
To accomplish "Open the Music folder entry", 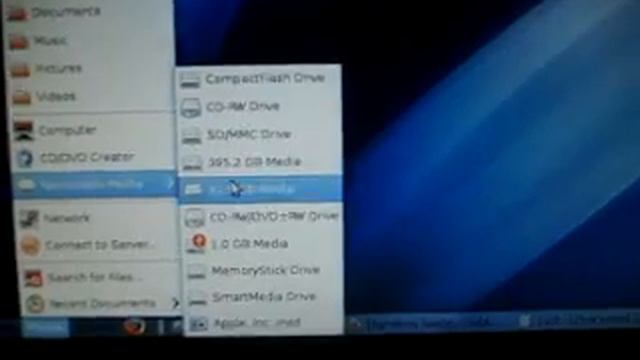I will pyautogui.click(x=91, y=40).
